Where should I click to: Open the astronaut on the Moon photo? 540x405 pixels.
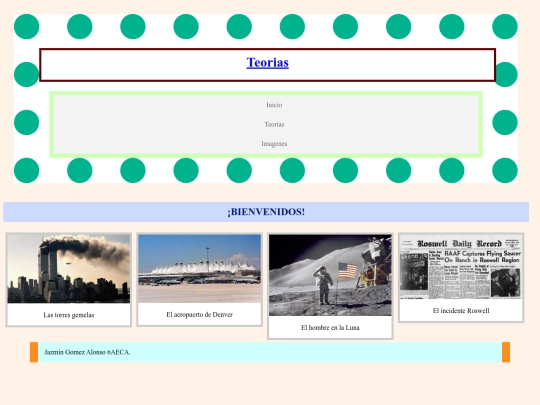click(330, 275)
